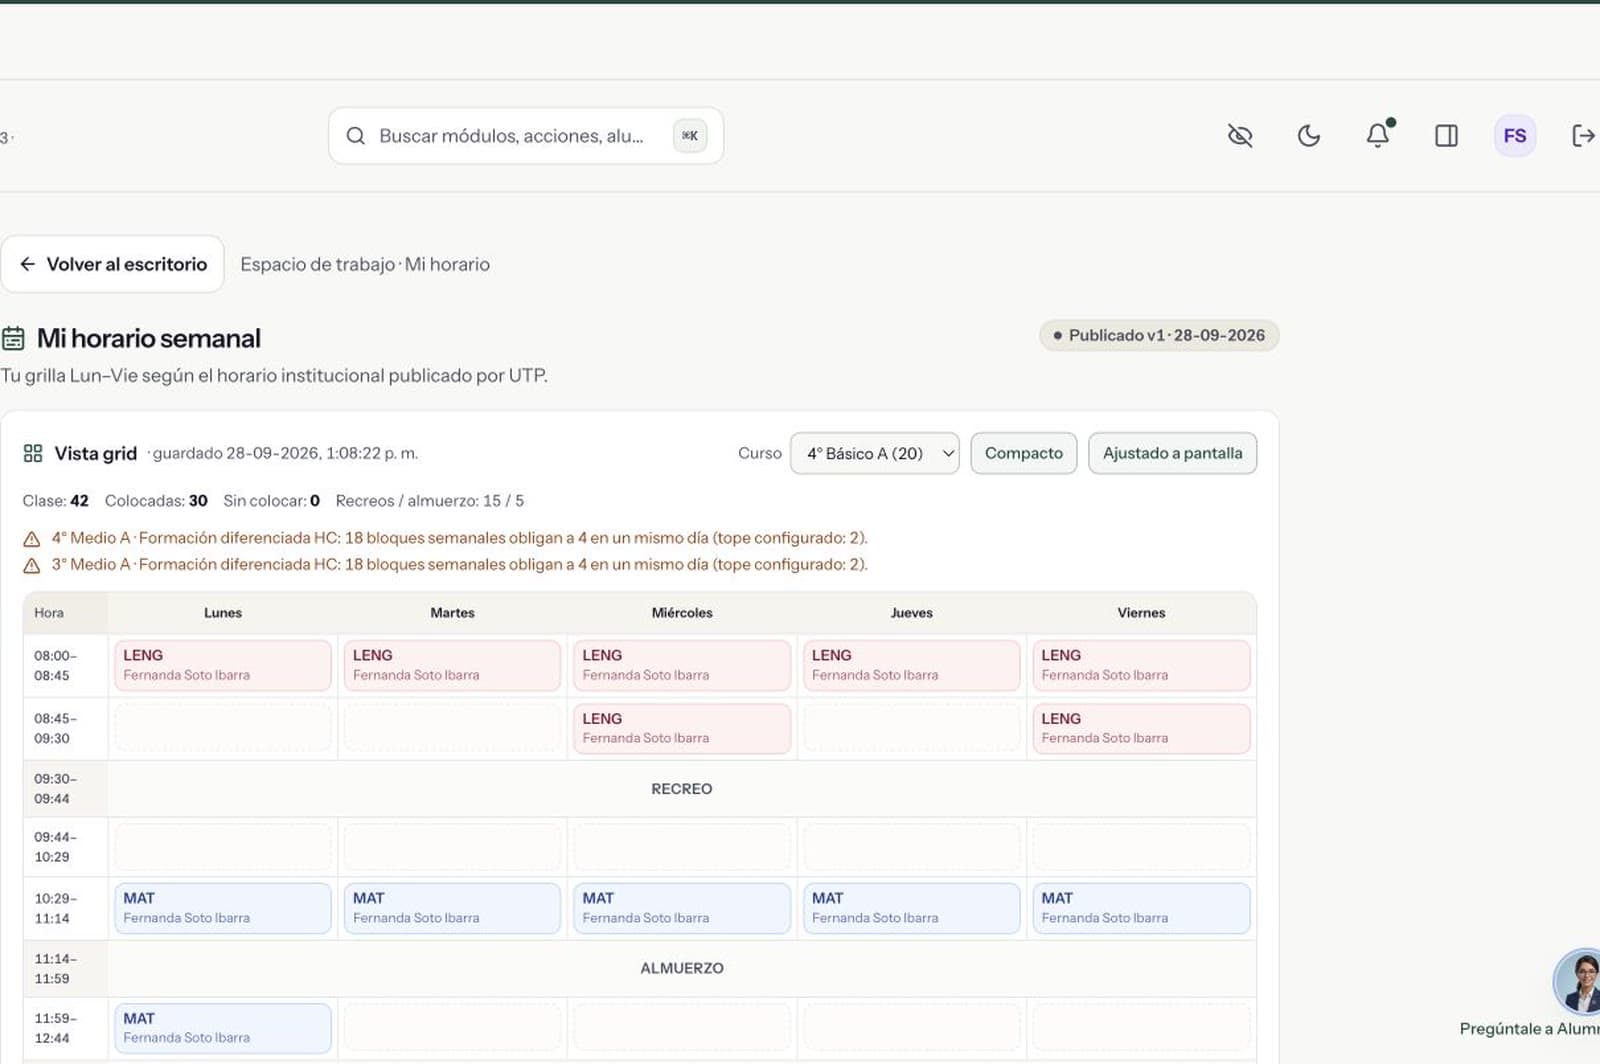Image resolution: width=1600 pixels, height=1064 pixels.
Task: Select Thursday 10:29 MAT block
Action: click(x=911, y=908)
